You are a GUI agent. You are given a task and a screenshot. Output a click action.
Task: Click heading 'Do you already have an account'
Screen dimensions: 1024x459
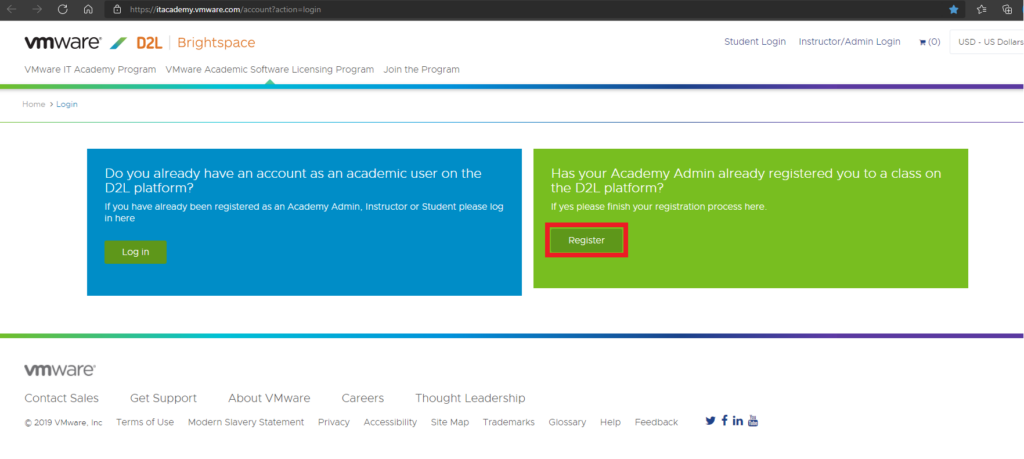293,181
